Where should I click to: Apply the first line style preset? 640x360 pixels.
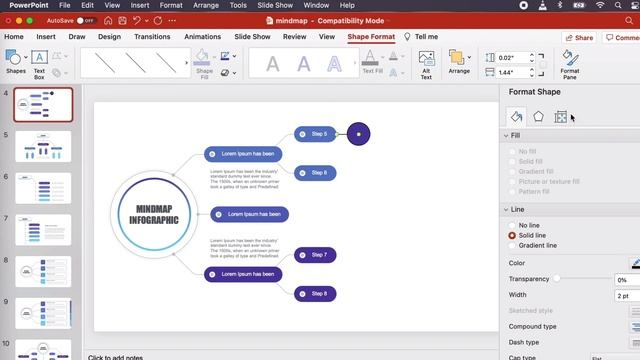point(105,63)
